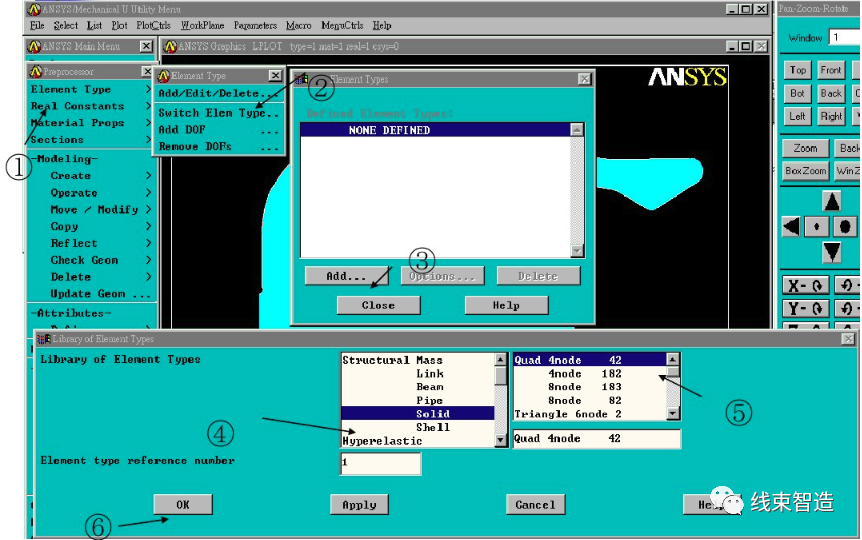Set Left view in Pan-Zoom-Rotate
Viewport: 862px width, 540px height.
tap(797, 117)
